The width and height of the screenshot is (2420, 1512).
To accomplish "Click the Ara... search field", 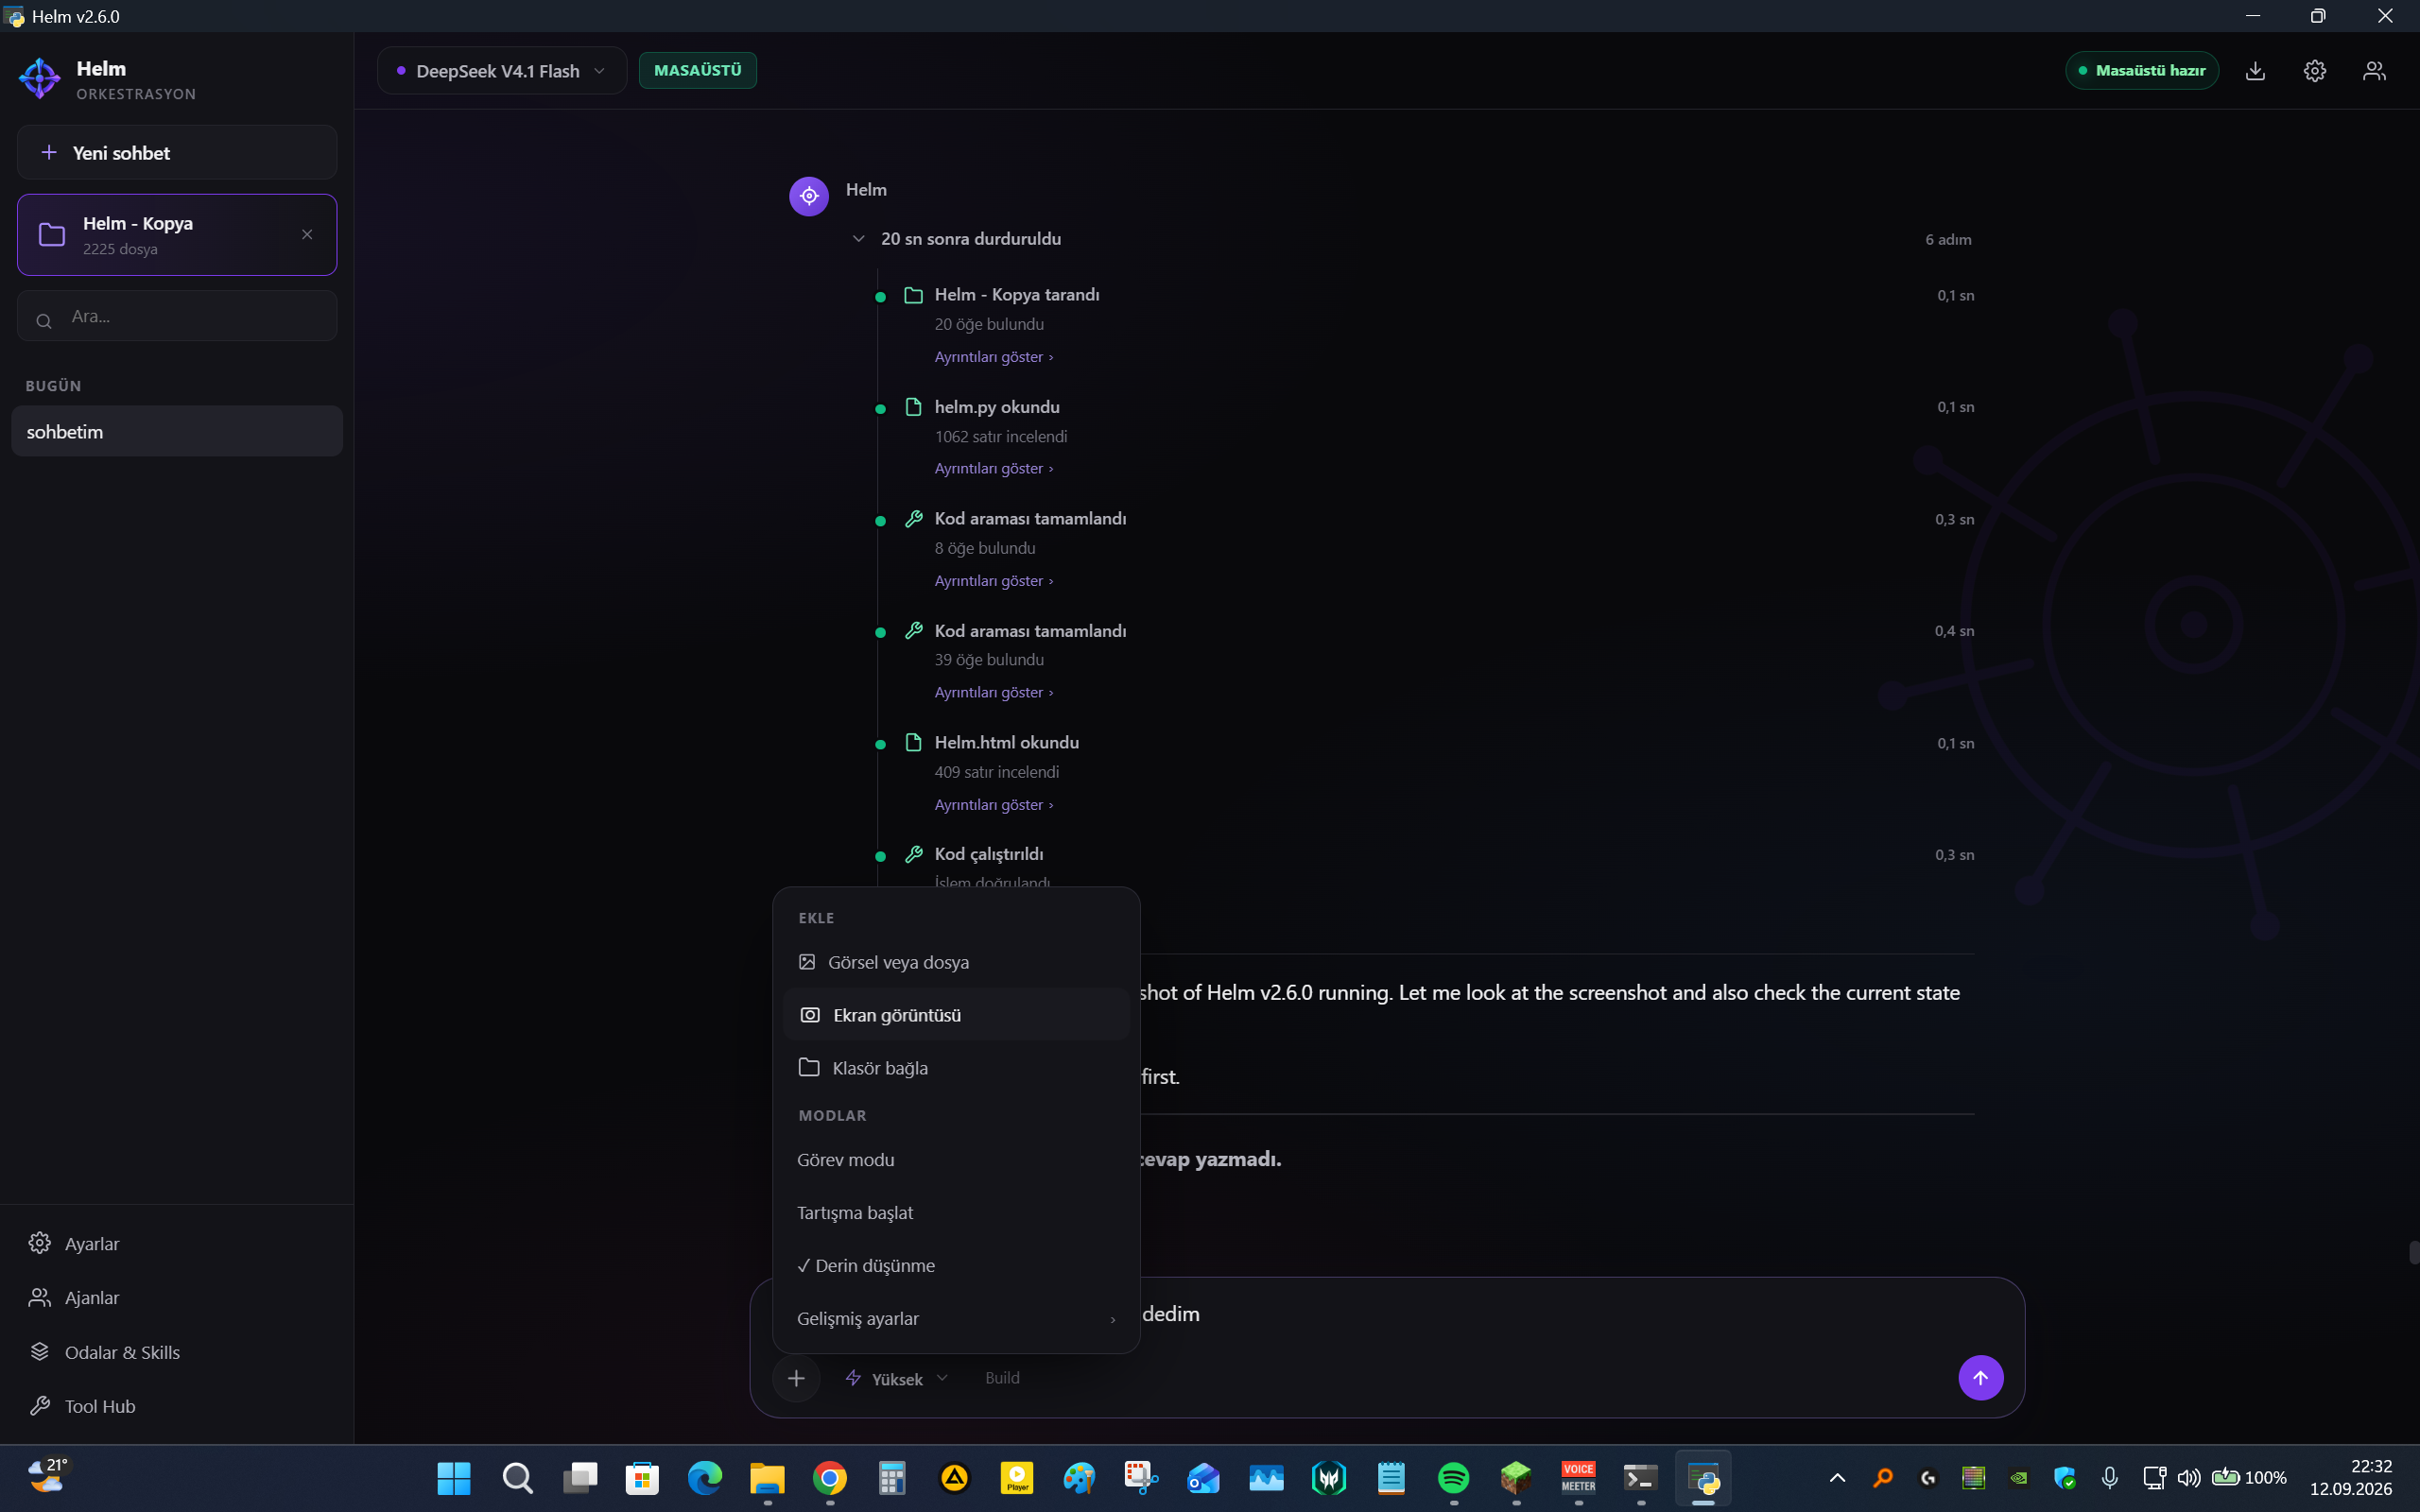I will [176, 317].
